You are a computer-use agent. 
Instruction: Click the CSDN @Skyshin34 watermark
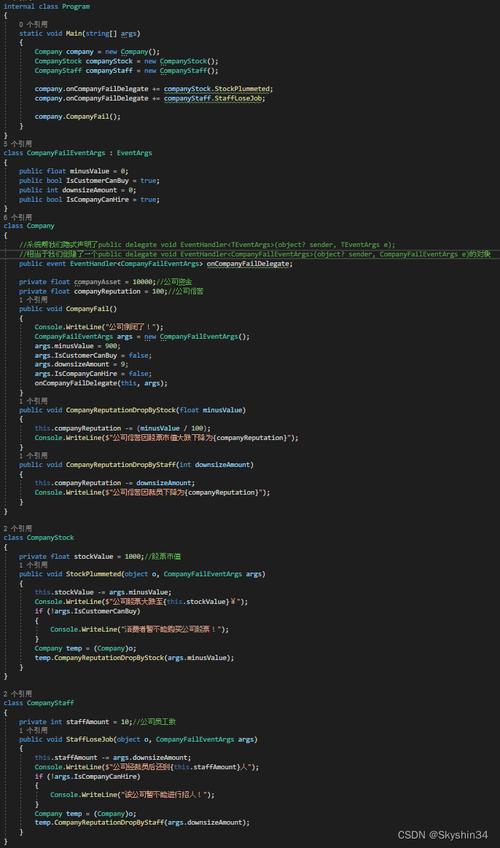(x=443, y=835)
